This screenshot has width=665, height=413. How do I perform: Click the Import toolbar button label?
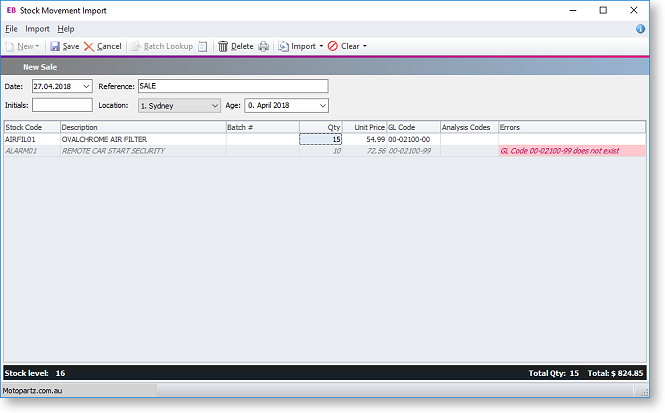303,46
